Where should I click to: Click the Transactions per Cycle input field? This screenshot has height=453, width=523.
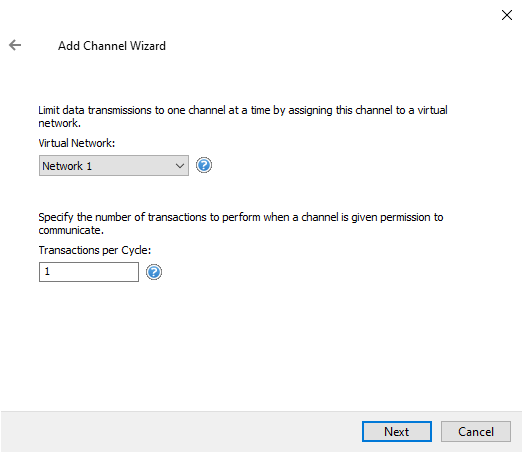click(89, 272)
